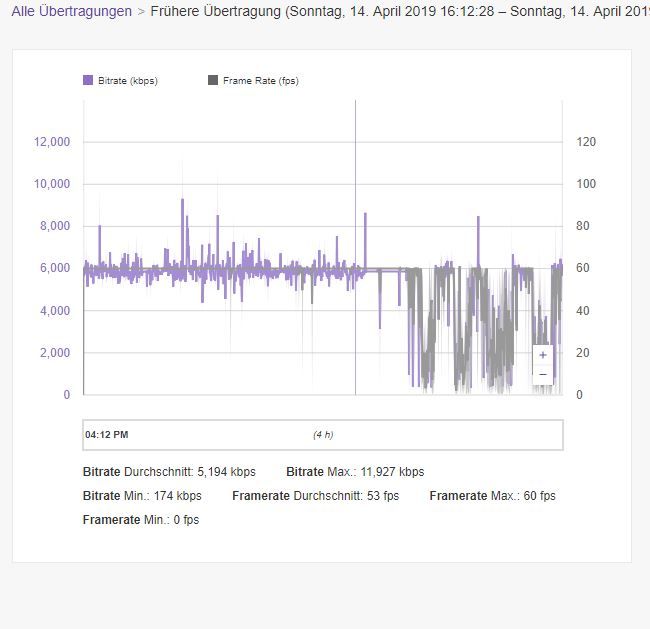
Task: Click the 6,000 bitrate axis label
Action: point(55,268)
